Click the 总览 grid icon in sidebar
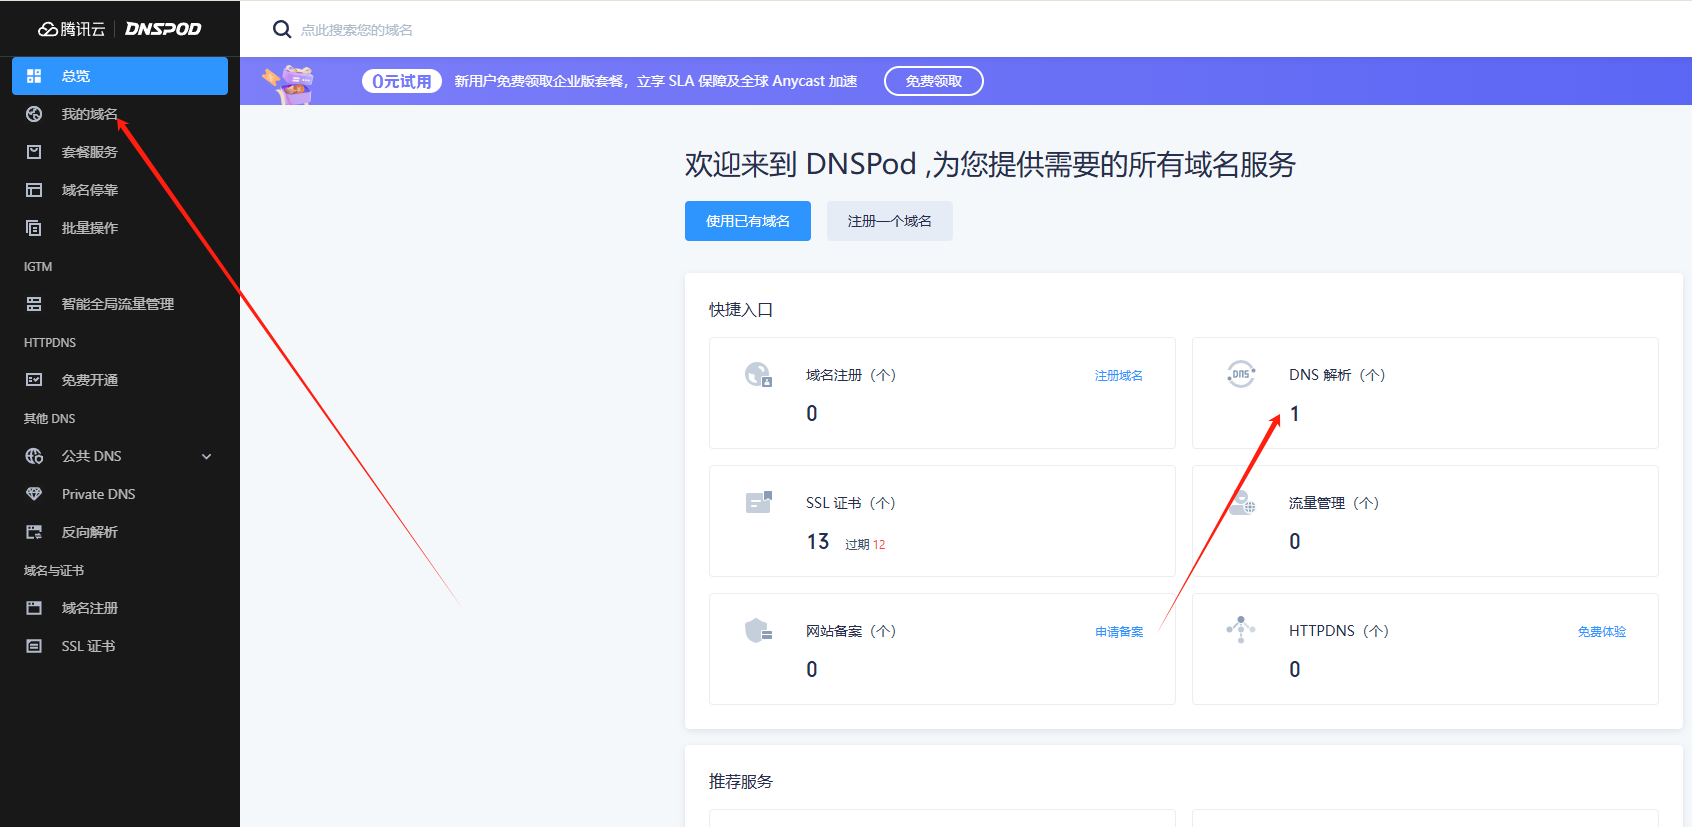 [34, 76]
